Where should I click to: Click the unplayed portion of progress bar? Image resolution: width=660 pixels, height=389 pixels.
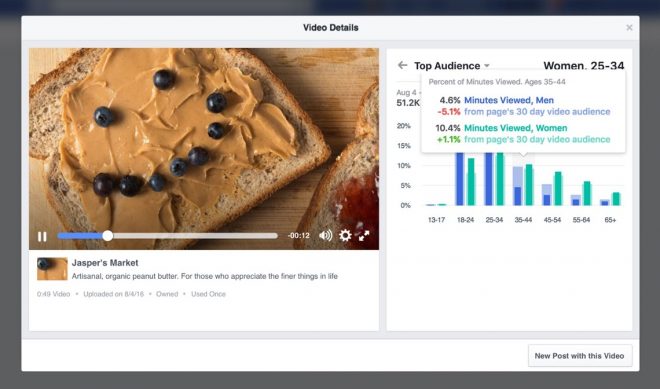point(195,236)
